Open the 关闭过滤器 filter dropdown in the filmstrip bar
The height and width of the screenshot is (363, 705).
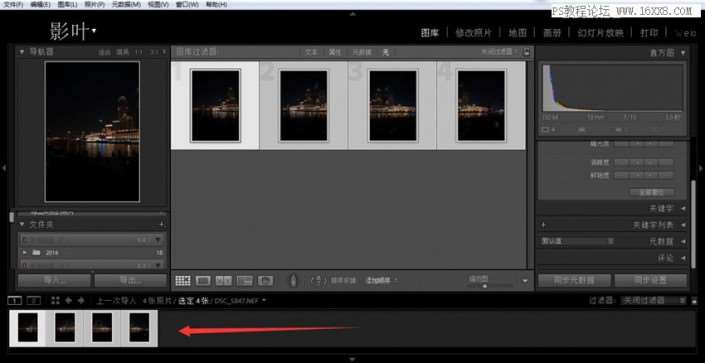click(x=653, y=300)
